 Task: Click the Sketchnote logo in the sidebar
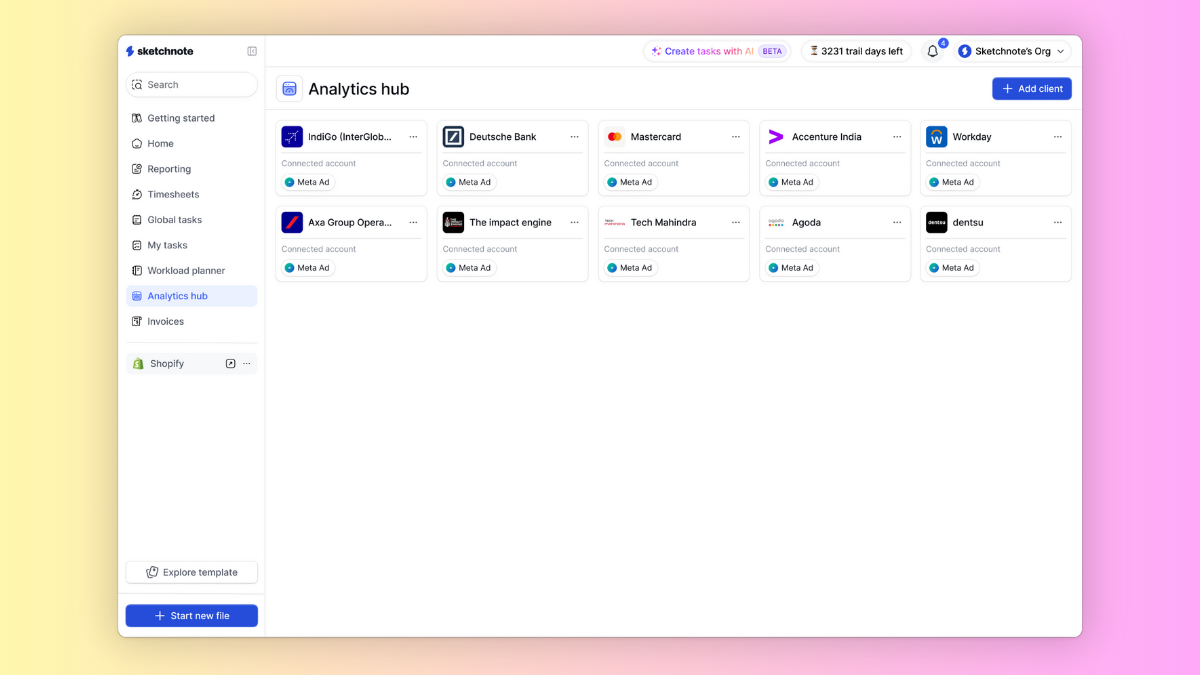pos(160,51)
